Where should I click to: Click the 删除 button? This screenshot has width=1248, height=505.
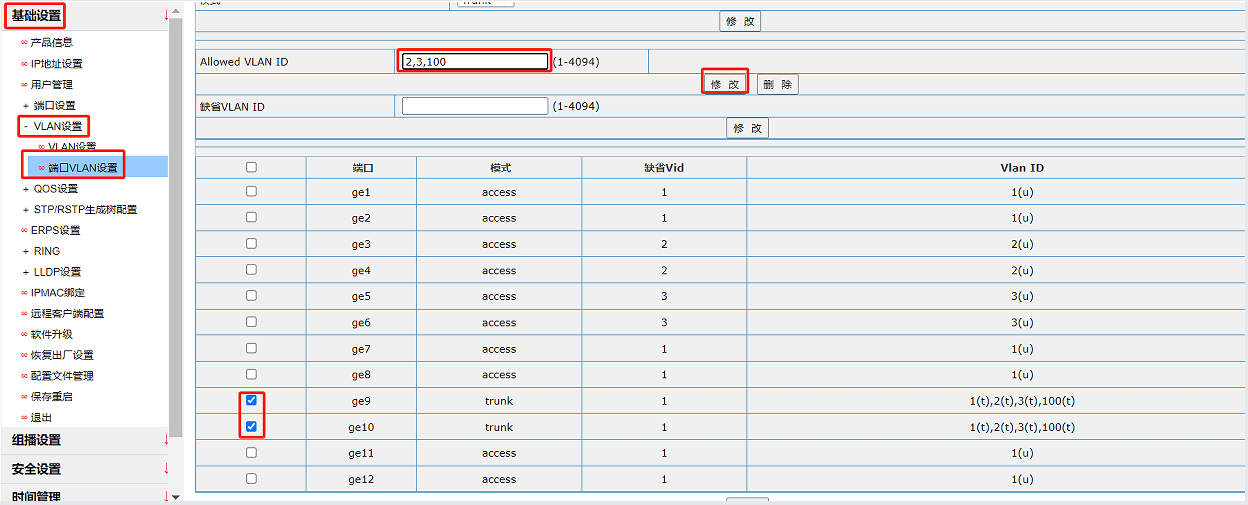[777, 85]
